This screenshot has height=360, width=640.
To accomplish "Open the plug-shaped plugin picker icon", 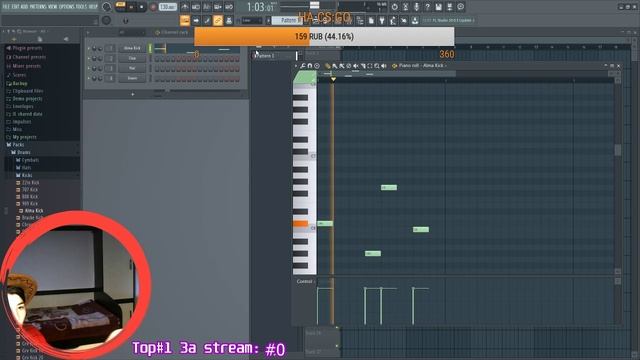I will click(382, 20).
